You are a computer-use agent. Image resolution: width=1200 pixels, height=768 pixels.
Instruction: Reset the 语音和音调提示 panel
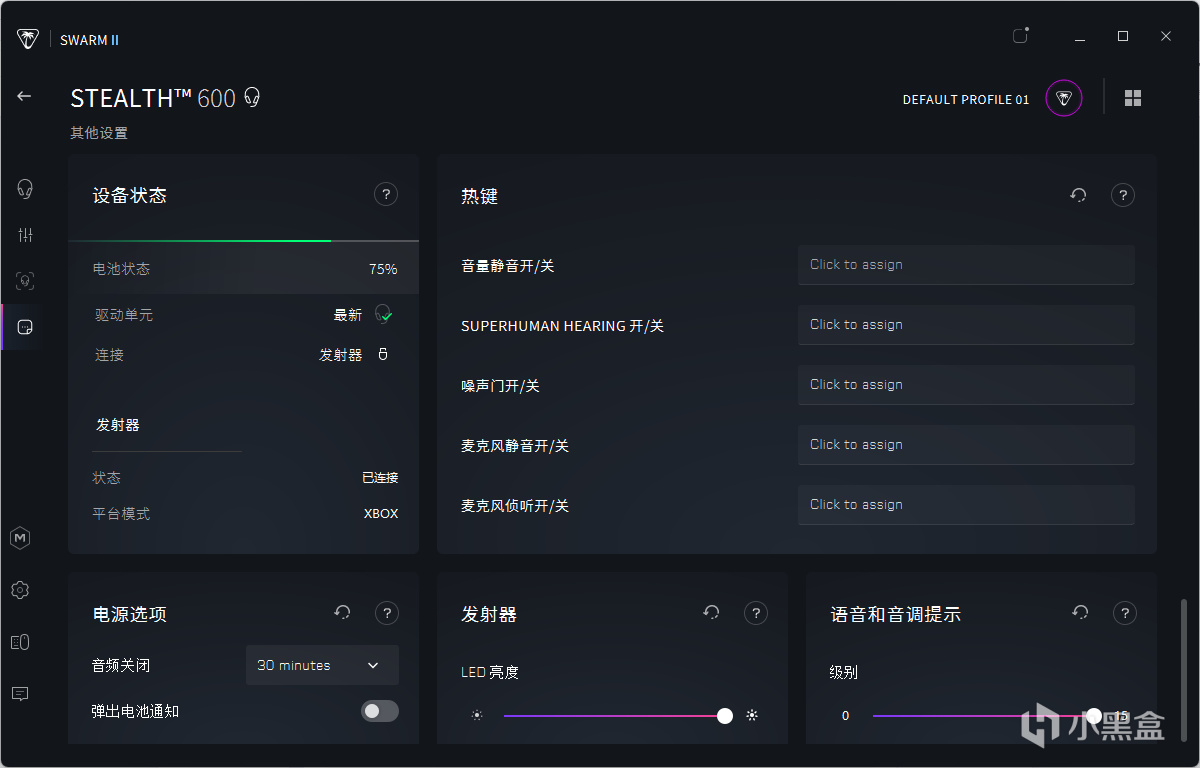[1080, 613]
